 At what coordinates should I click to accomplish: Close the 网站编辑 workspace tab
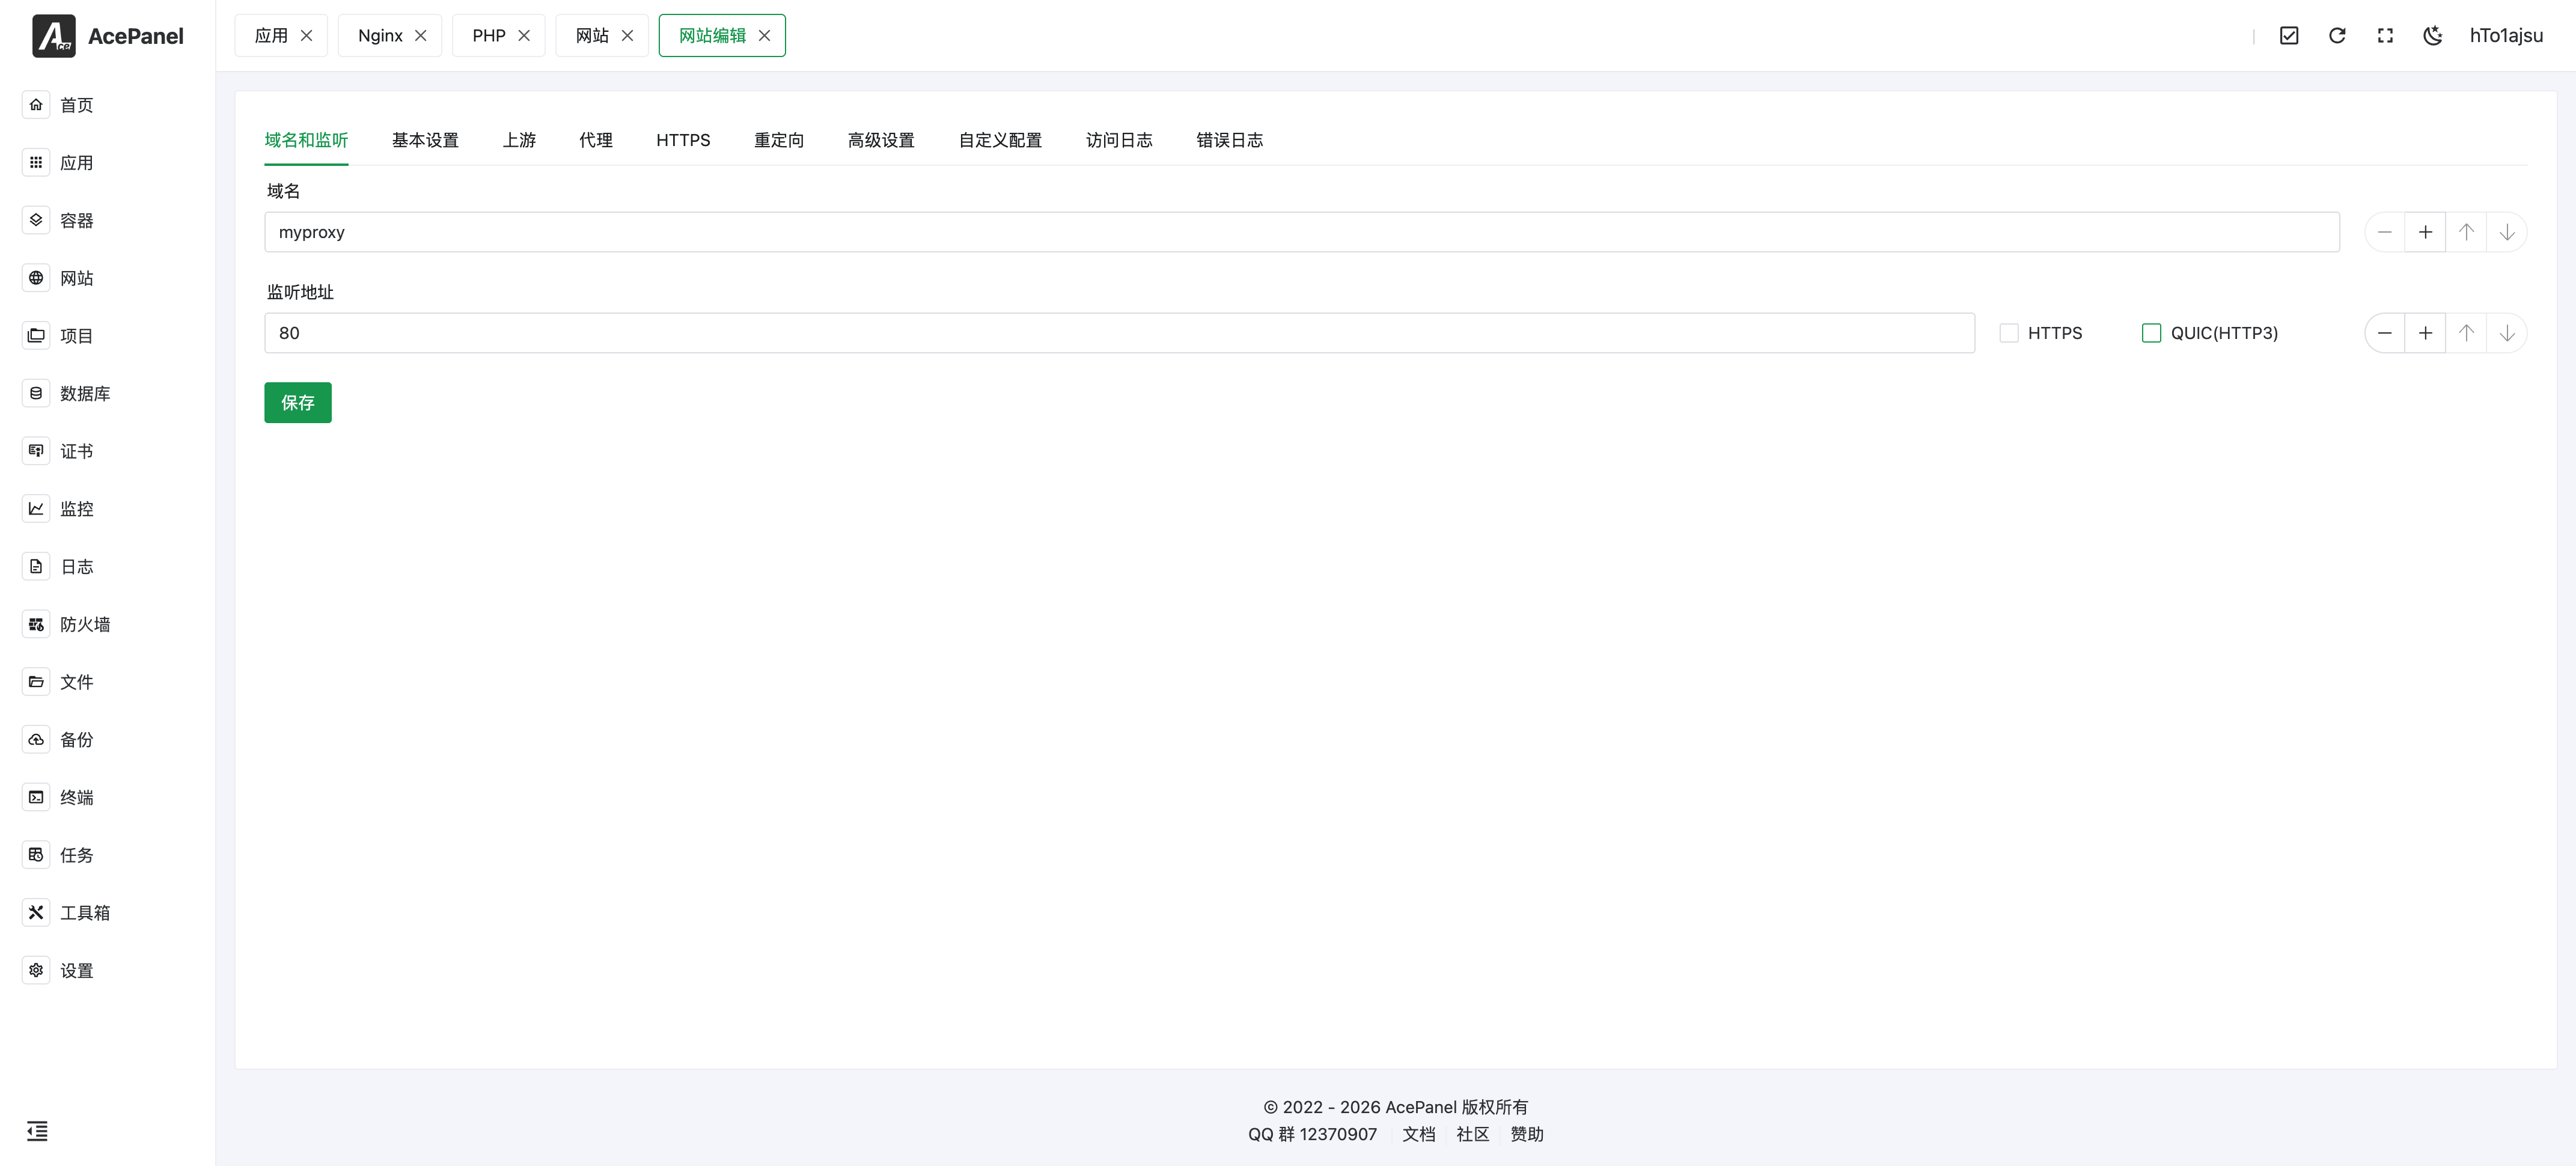coord(765,35)
